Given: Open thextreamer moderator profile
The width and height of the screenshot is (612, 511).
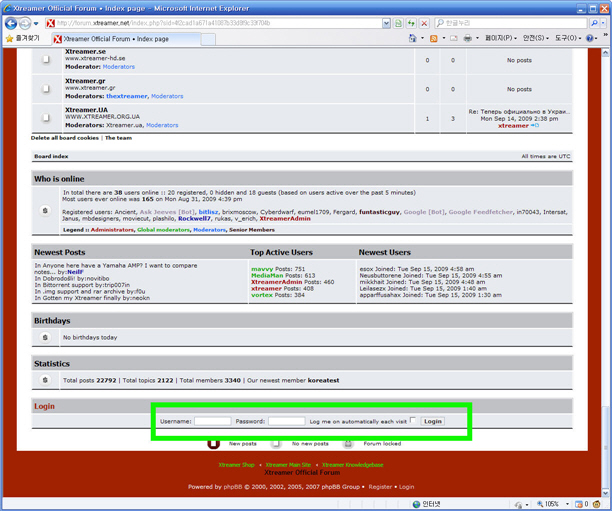Looking at the screenshot, I should pos(127,96).
